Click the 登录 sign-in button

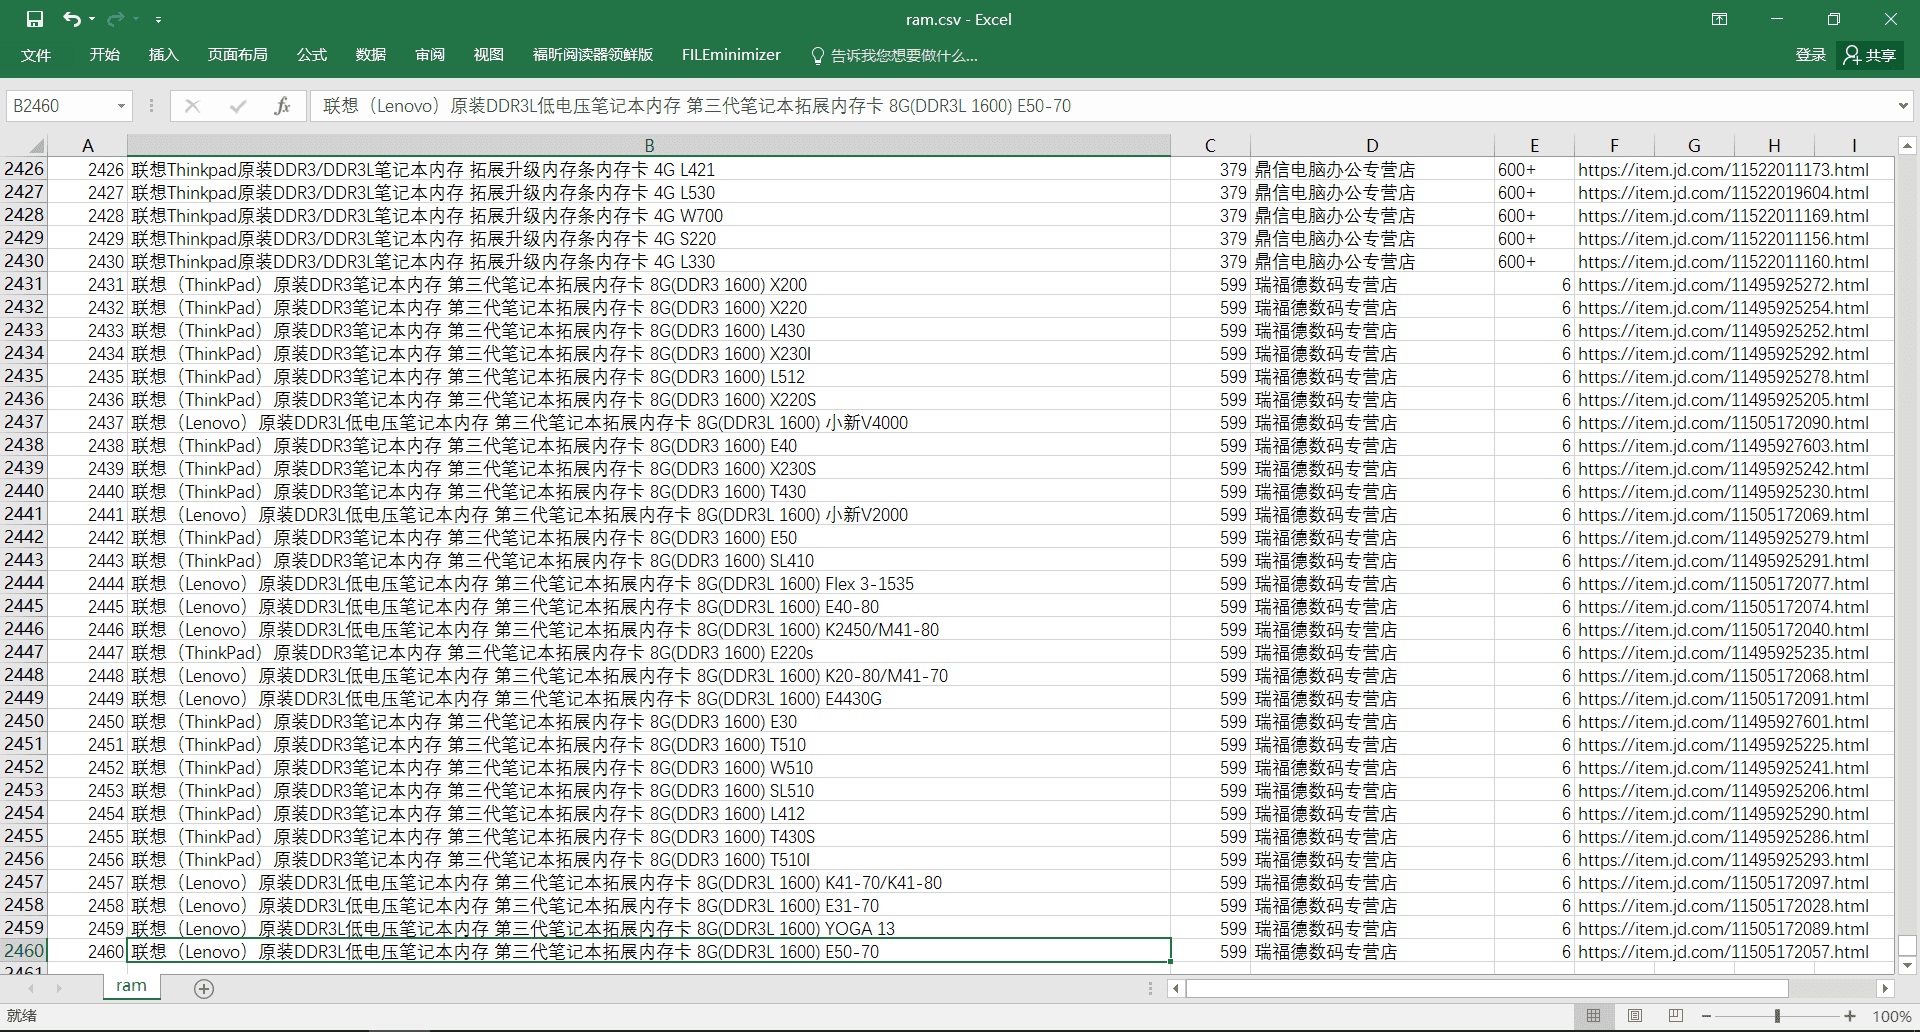tap(1810, 55)
